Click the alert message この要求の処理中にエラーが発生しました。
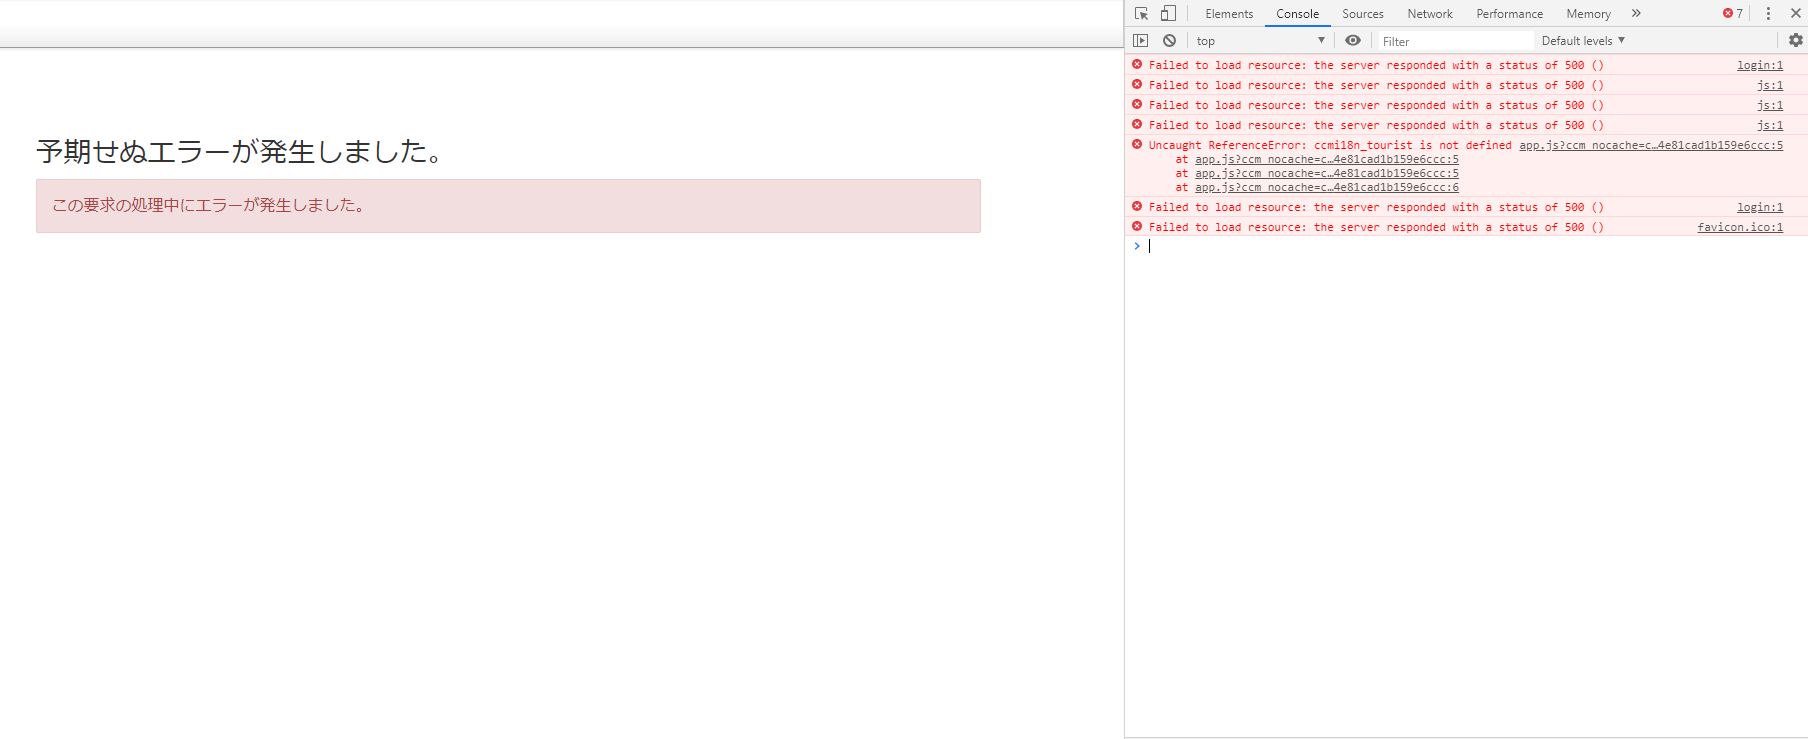1808x739 pixels. point(210,205)
